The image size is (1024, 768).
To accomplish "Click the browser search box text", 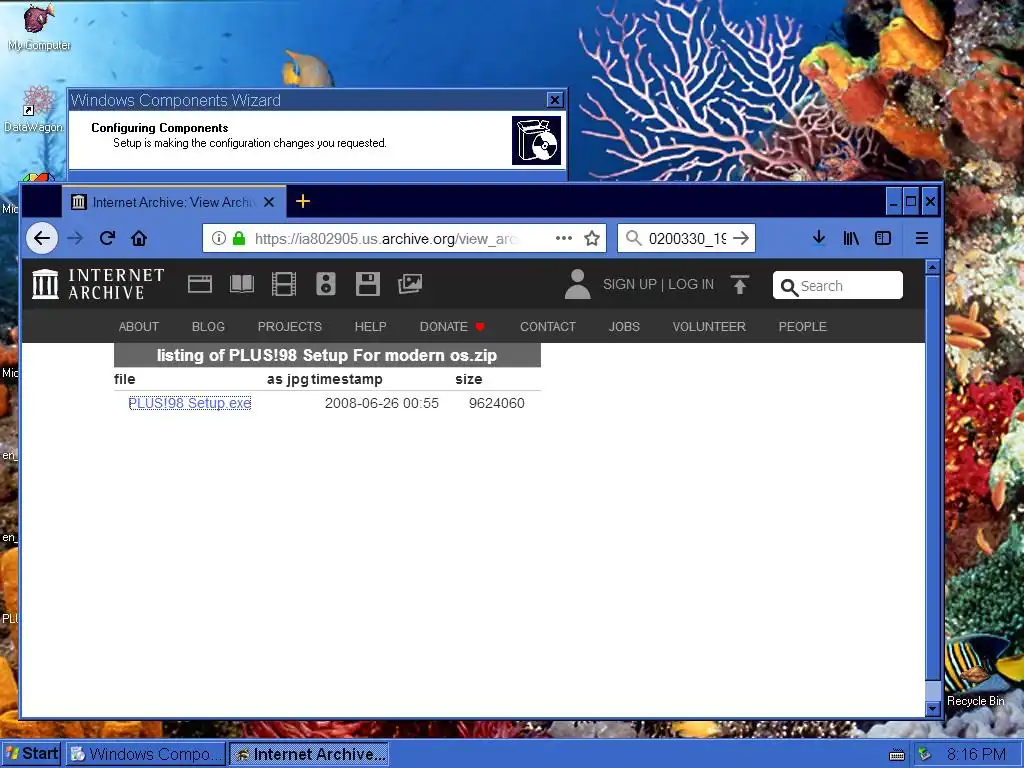I will click(x=687, y=238).
